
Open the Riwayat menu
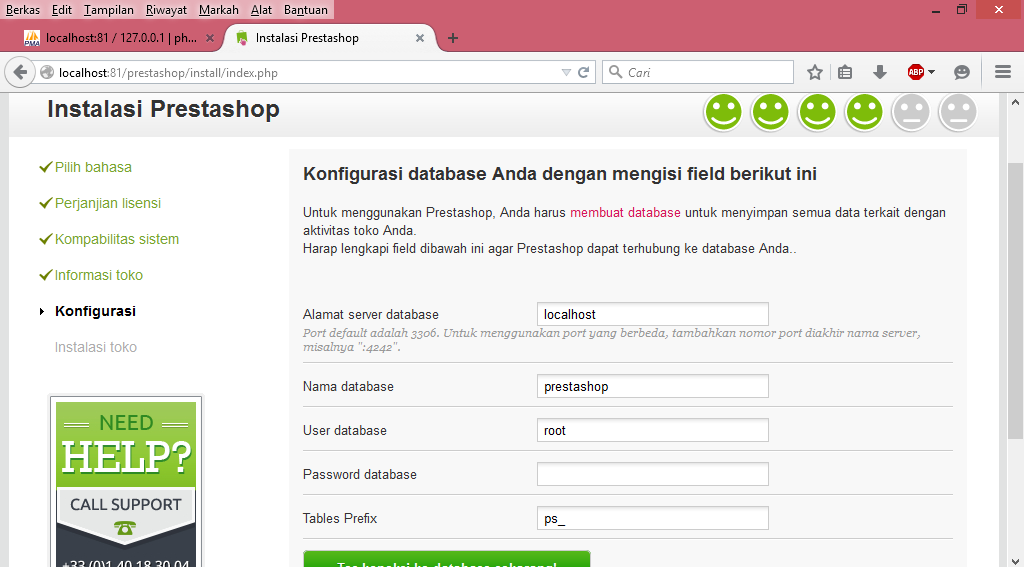coord(166,10)
